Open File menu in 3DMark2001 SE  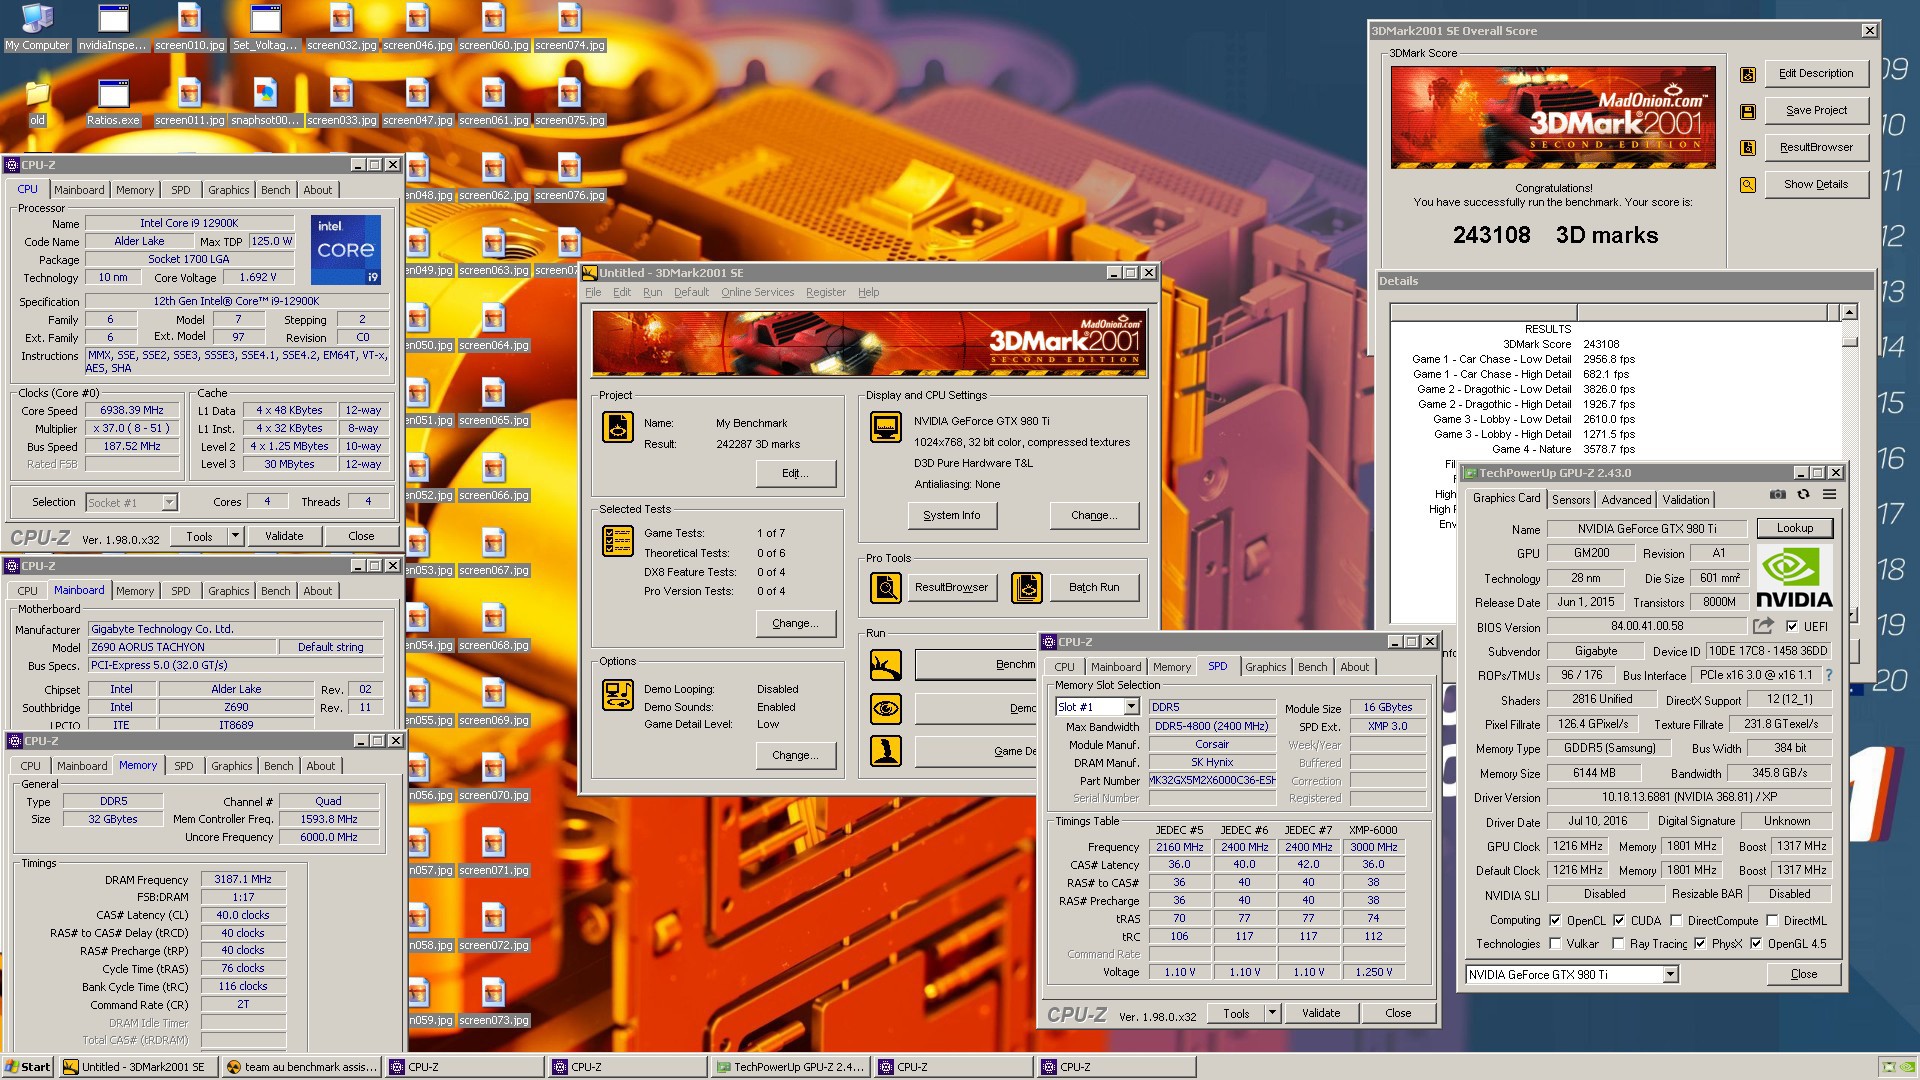click(593, 292)
